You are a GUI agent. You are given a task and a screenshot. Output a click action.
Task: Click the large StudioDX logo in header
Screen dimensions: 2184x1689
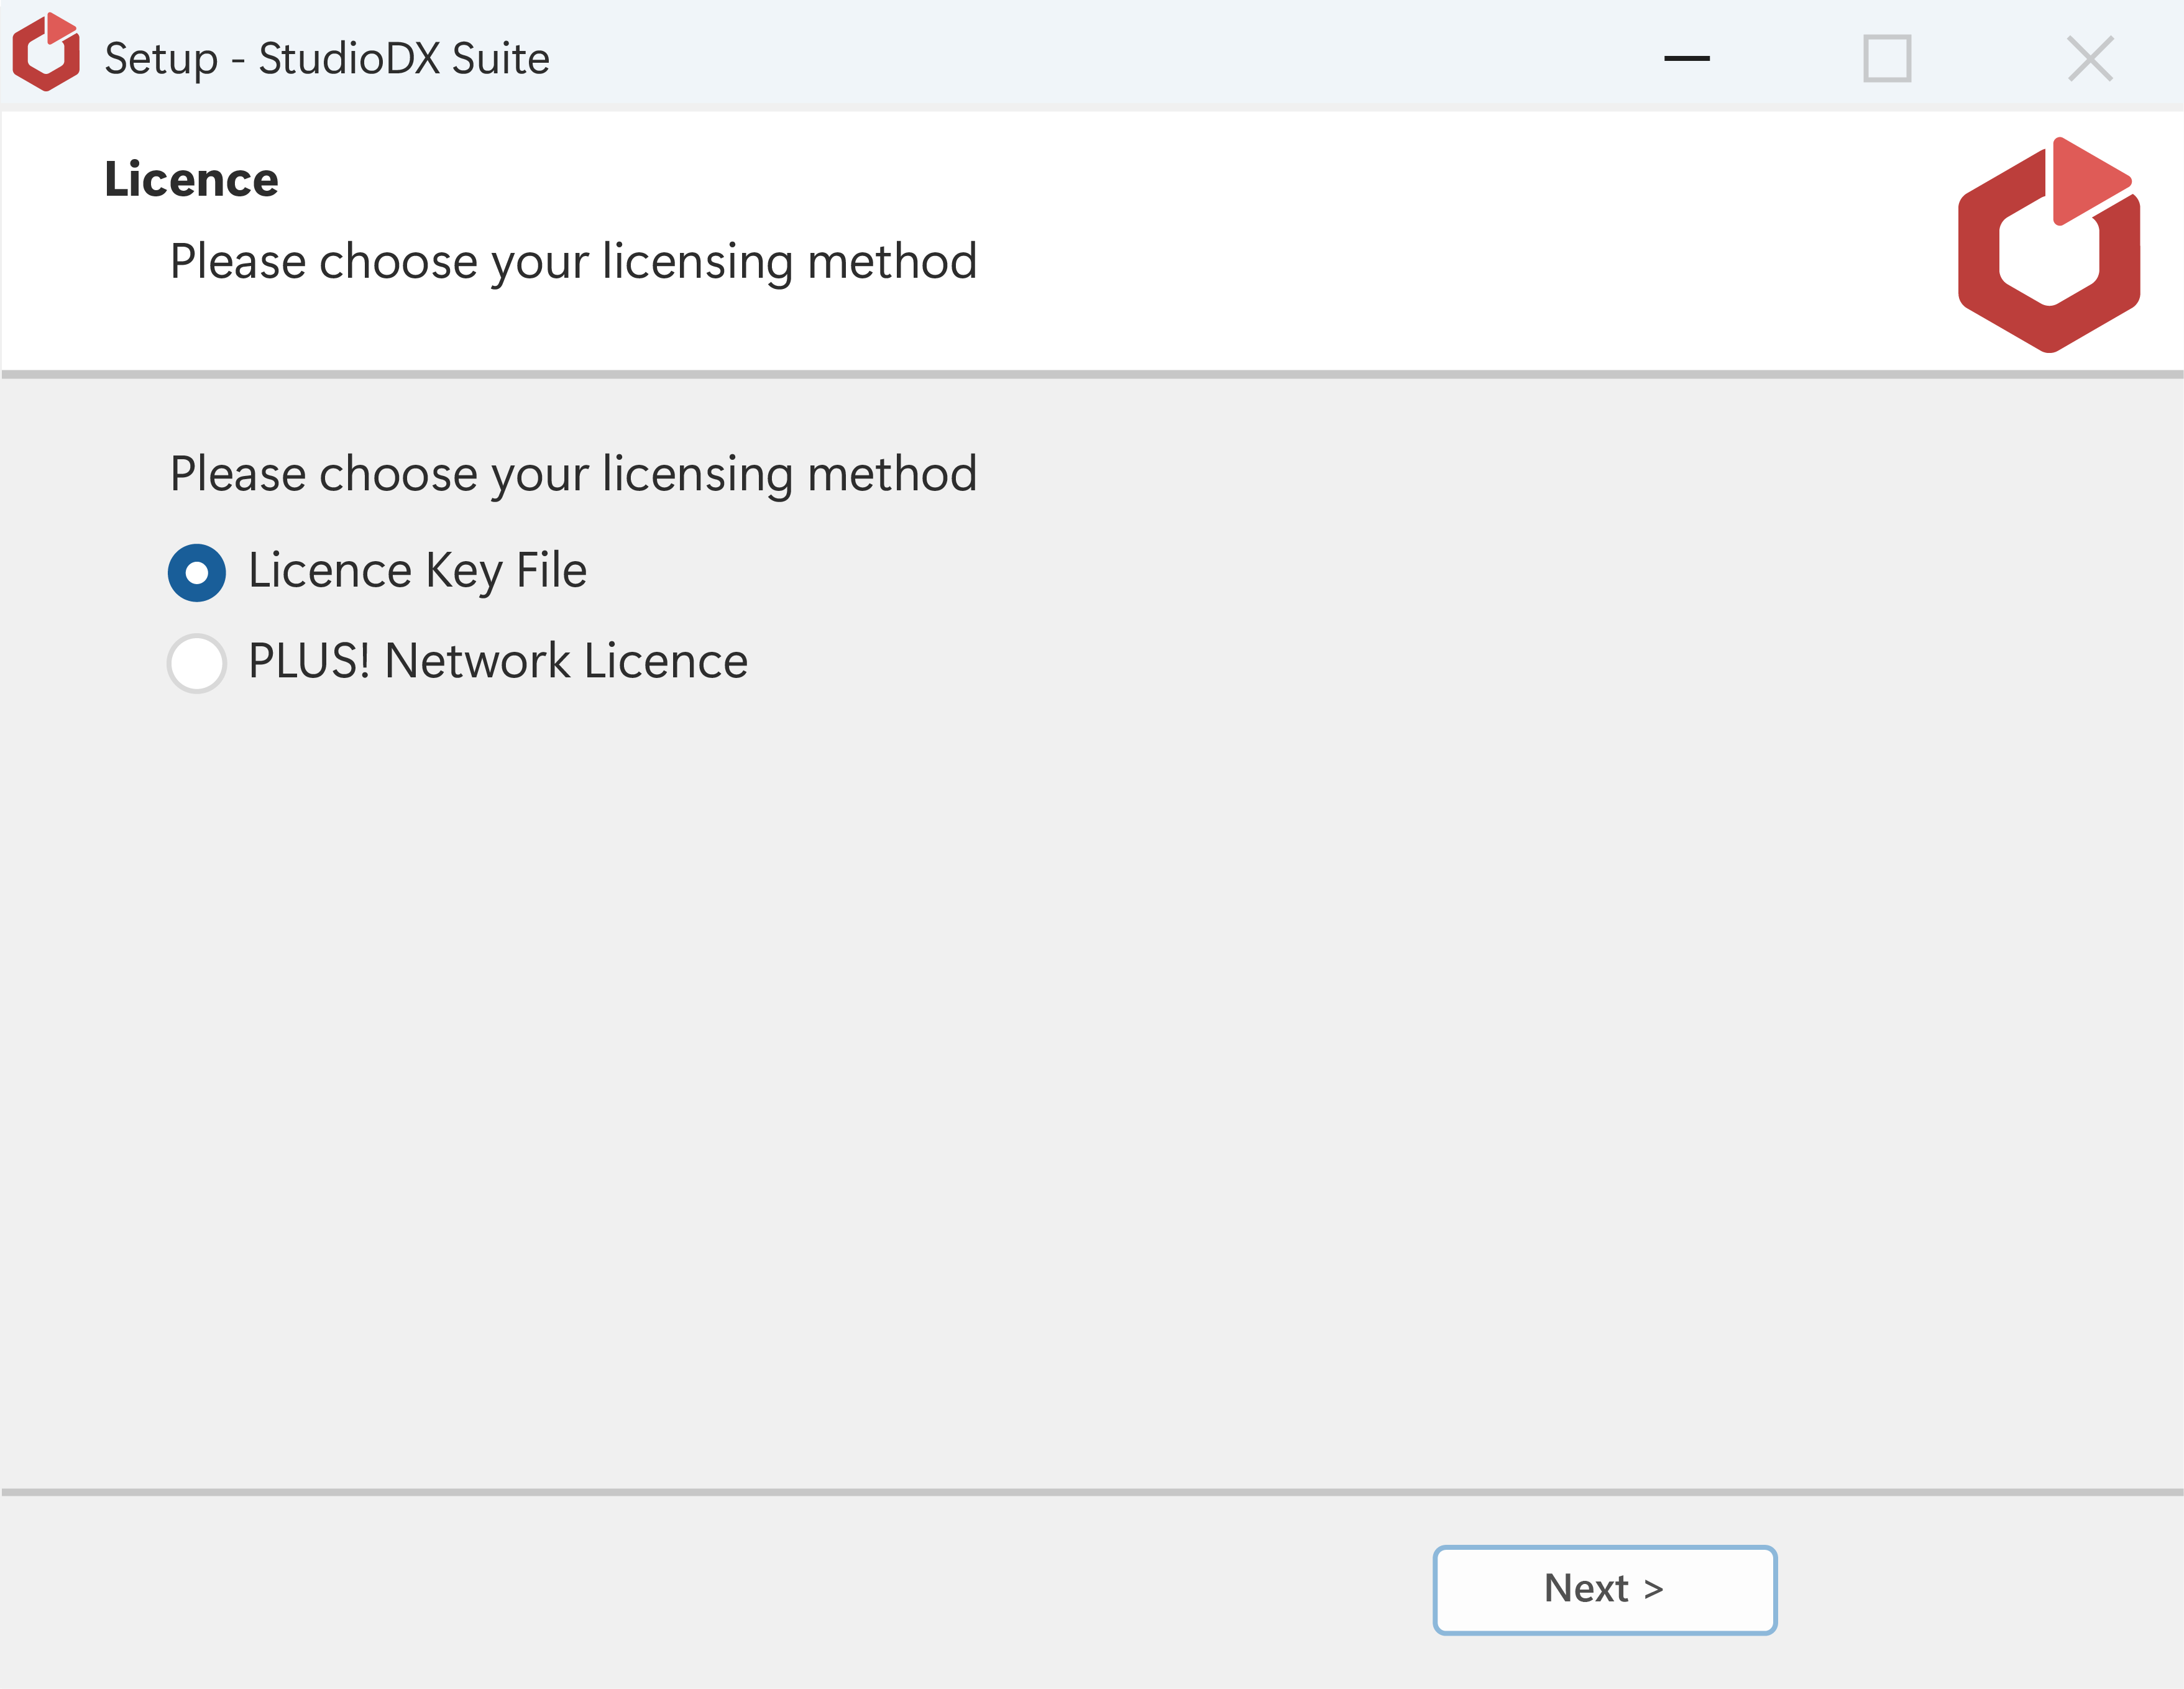pos(2048,245)
